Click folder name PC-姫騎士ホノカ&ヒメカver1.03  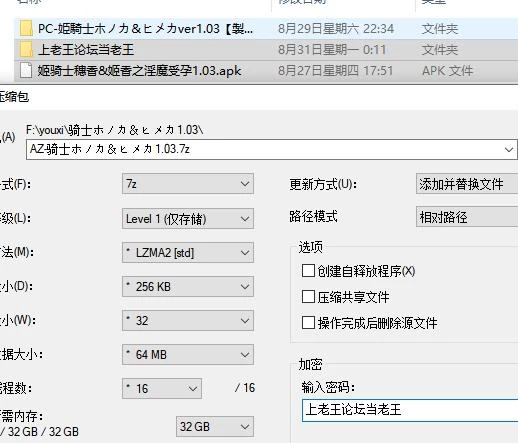(145, 29)
